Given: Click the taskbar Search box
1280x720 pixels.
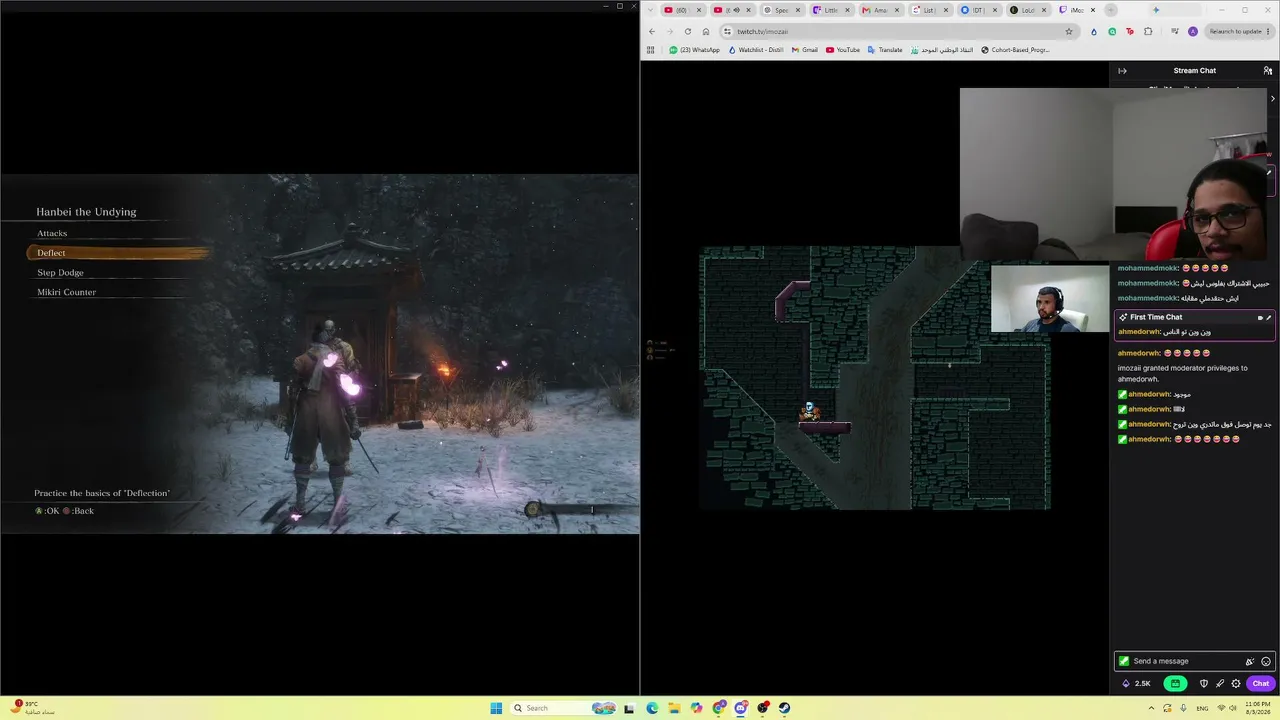Looking at the screenshot, I should (563, 708).
